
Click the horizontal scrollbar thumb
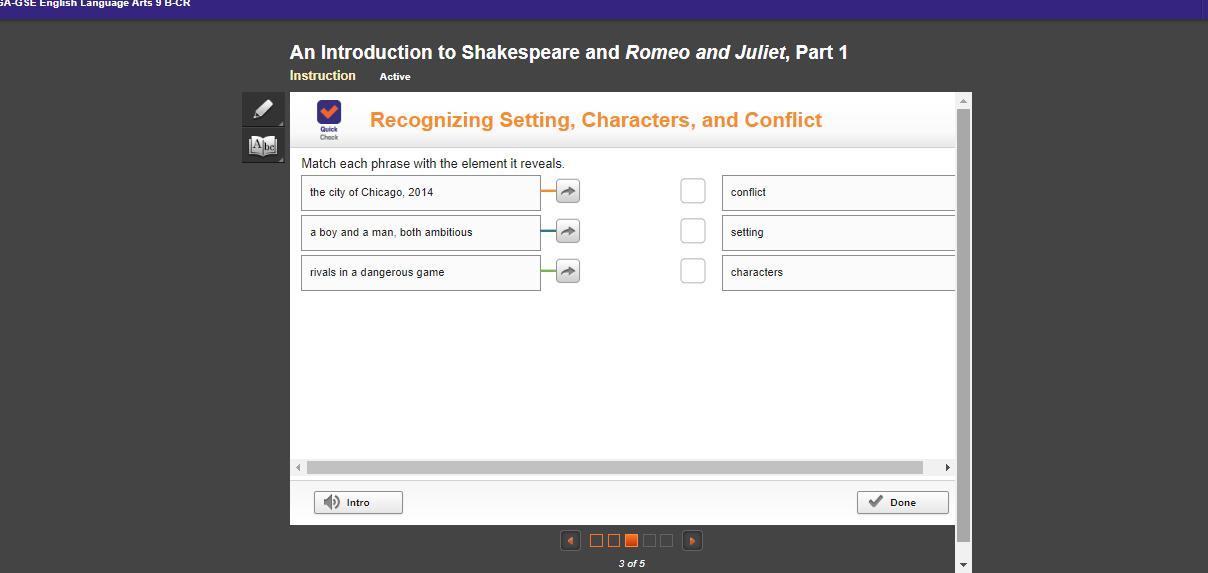point(614,467)
